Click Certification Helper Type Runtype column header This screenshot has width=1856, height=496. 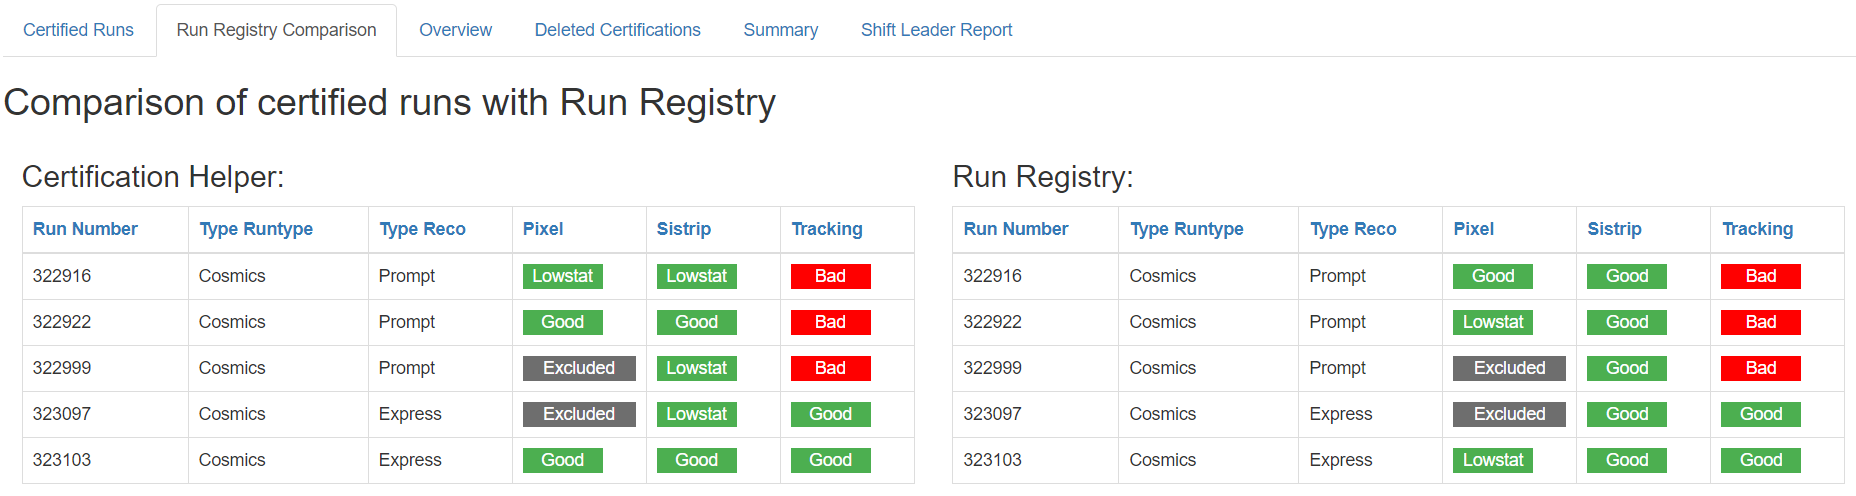tap(256, 229)
